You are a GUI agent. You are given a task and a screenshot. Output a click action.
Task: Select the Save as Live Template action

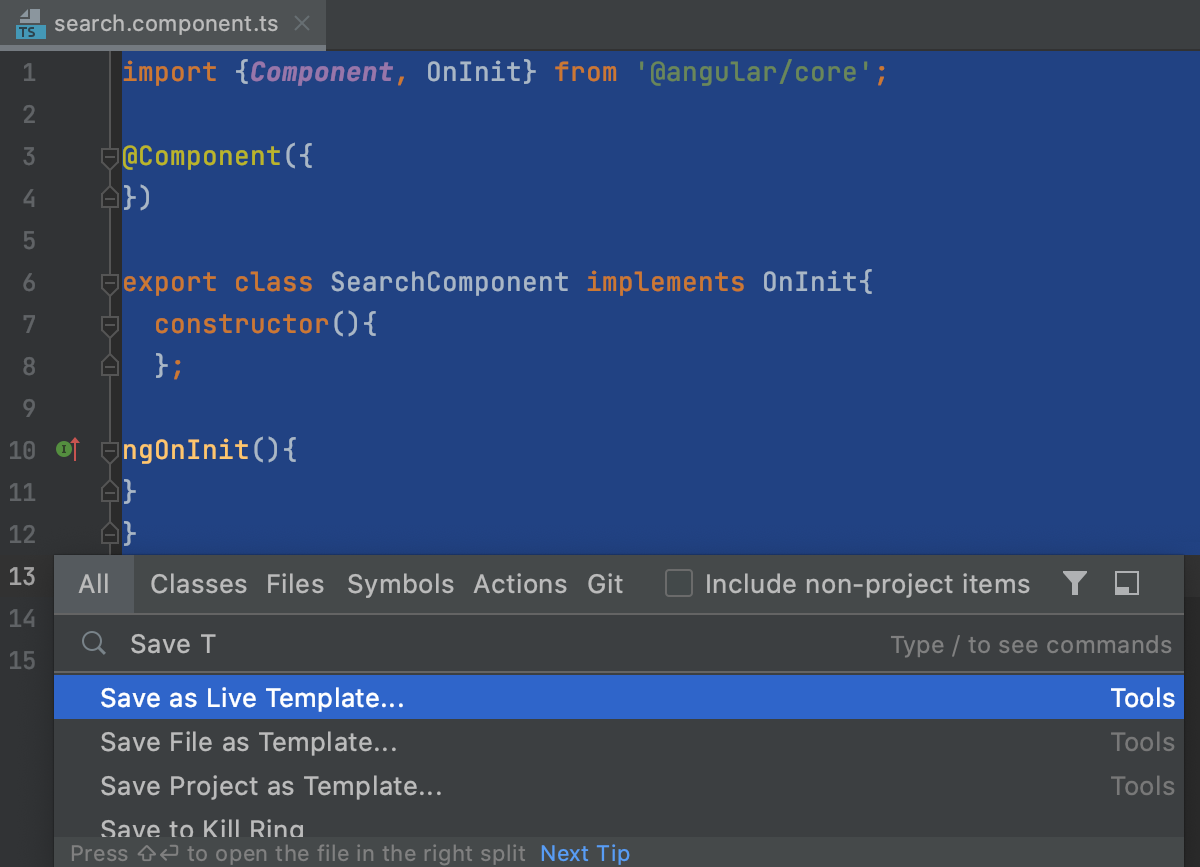pos(250,697)
